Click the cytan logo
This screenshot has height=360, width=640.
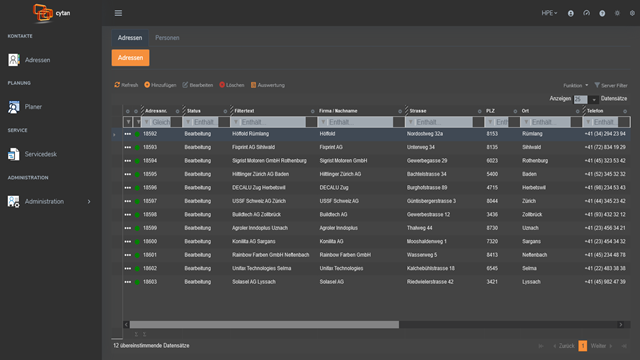(51, 13)
